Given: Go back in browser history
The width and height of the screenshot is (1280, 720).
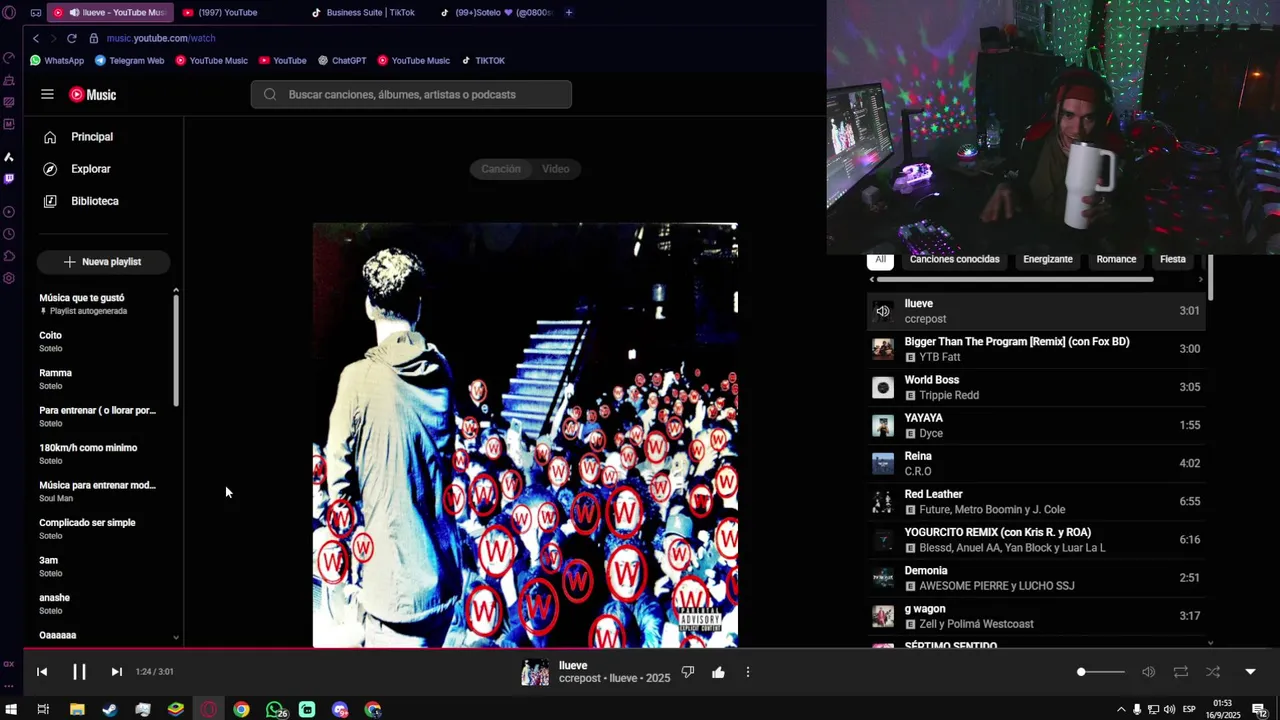Looking at the screenshot, I should pyautogui.click(x=36, y=38).
